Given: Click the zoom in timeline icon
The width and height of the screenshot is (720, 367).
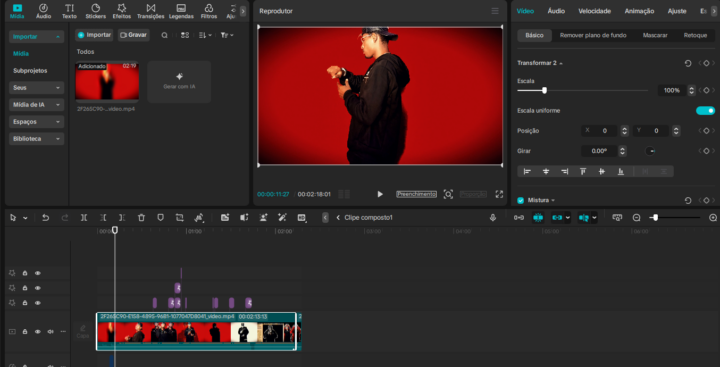Looking at the screenshot, I should [713, 218].
